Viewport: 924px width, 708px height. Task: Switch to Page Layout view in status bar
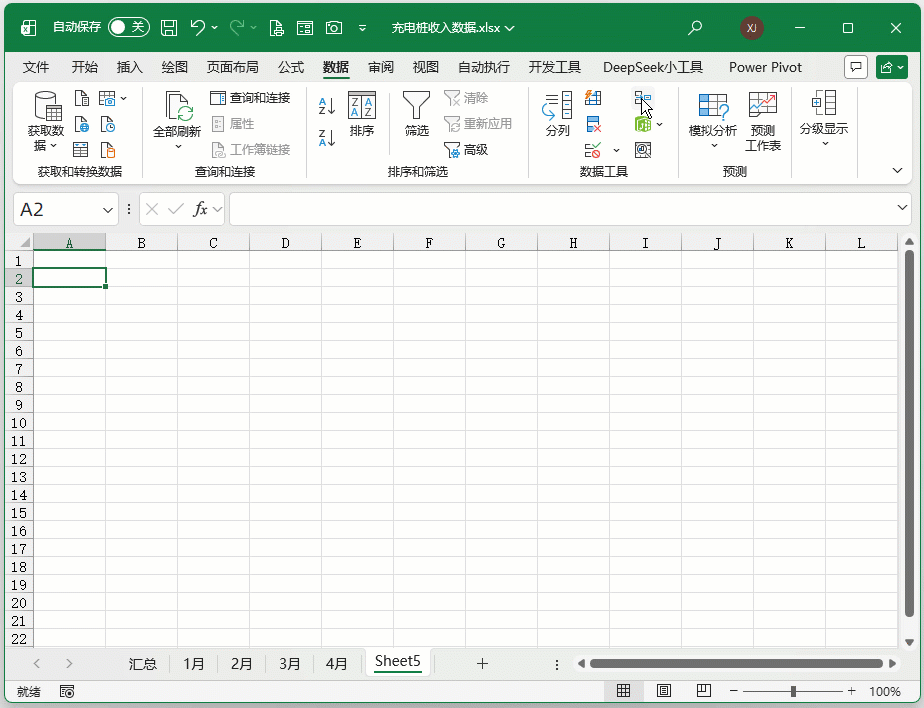click(x=664, y=690)
